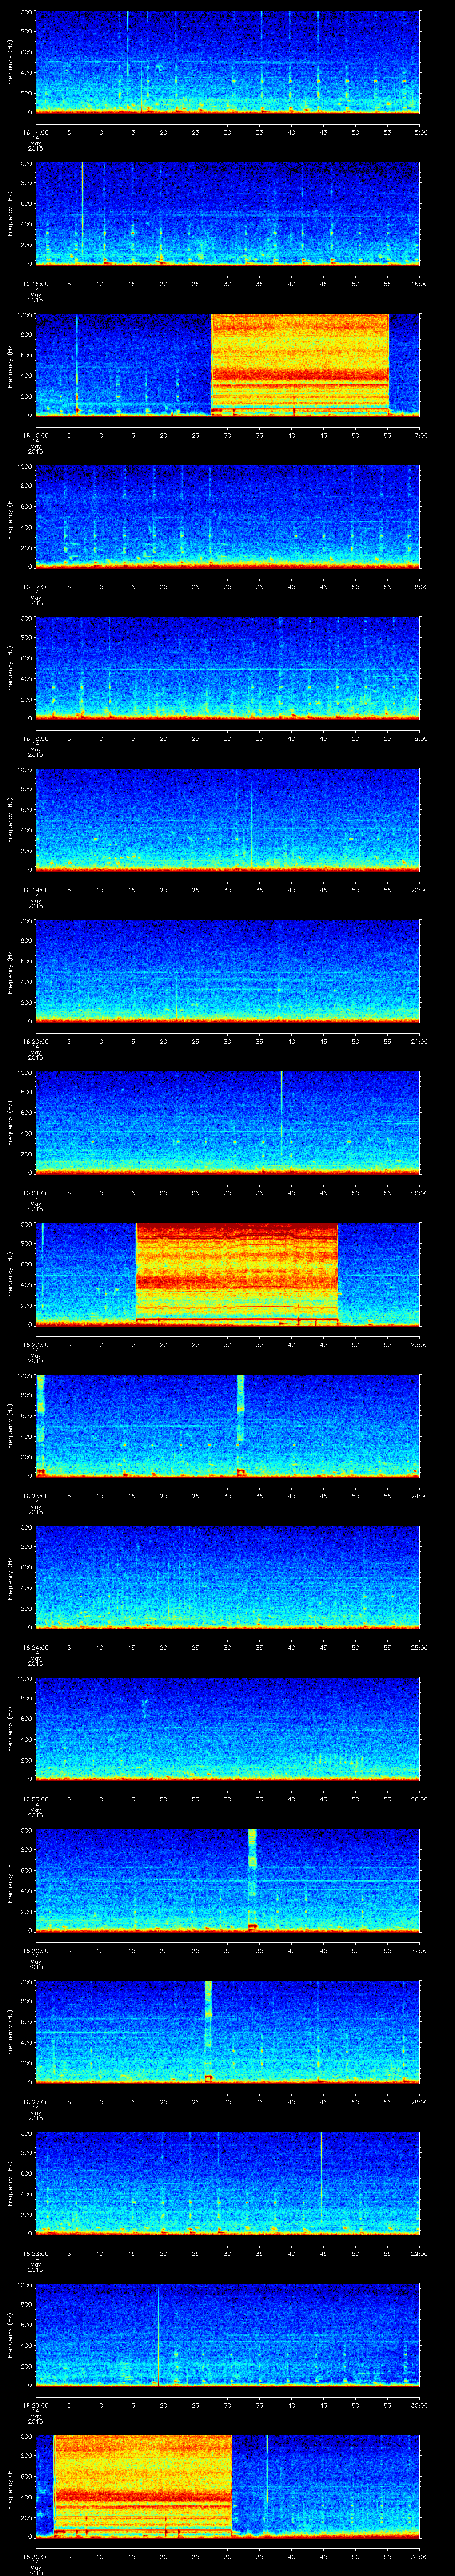
Task: Click the "16:20:00" start time label
Action: pyautogui.click(x=36, y=1041)
